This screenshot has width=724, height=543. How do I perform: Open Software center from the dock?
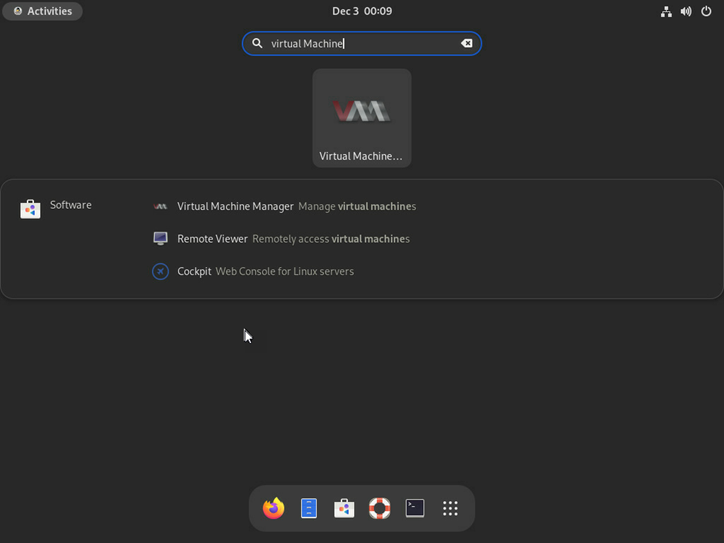pos(344,508)
